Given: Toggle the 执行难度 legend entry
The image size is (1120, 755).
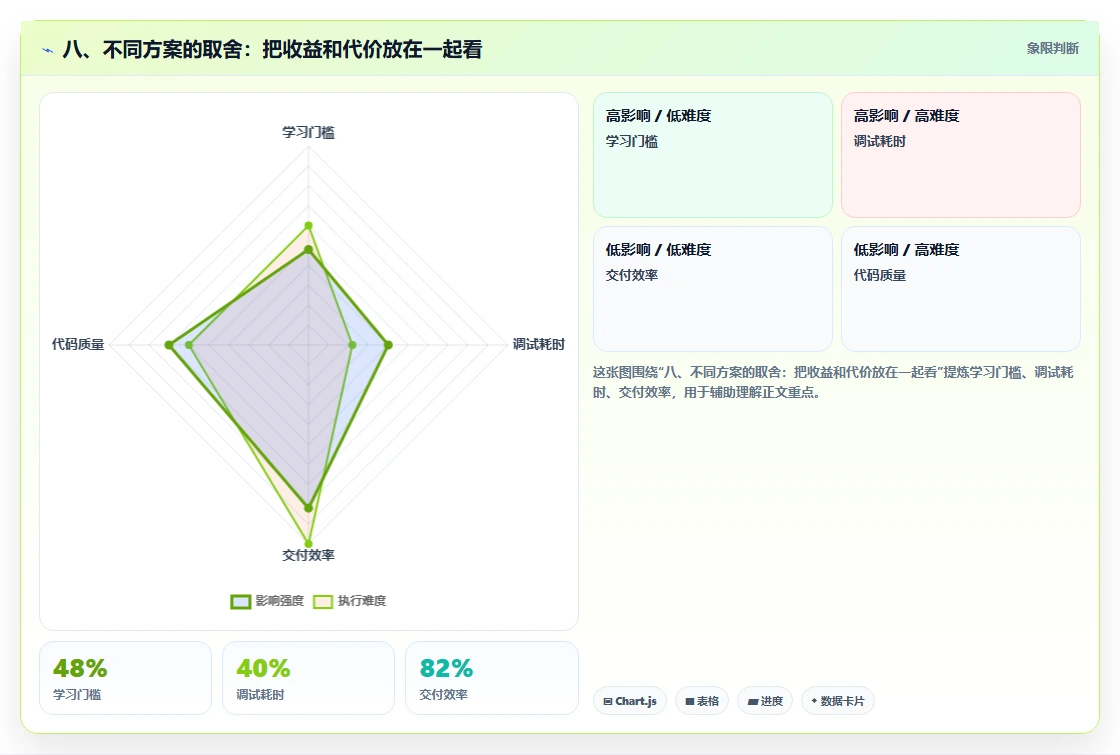Looking at the screenshot, I should coord(350,601).
